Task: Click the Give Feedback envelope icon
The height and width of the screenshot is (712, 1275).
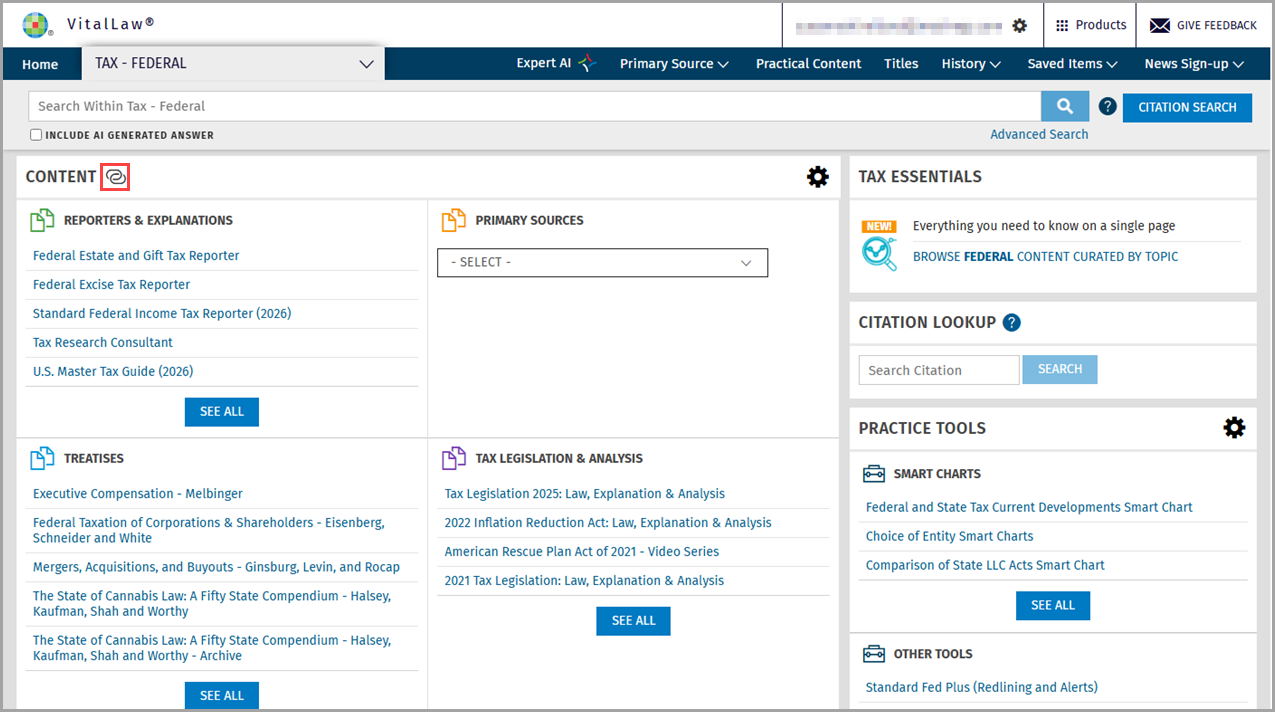Action: pos(1160,25)
